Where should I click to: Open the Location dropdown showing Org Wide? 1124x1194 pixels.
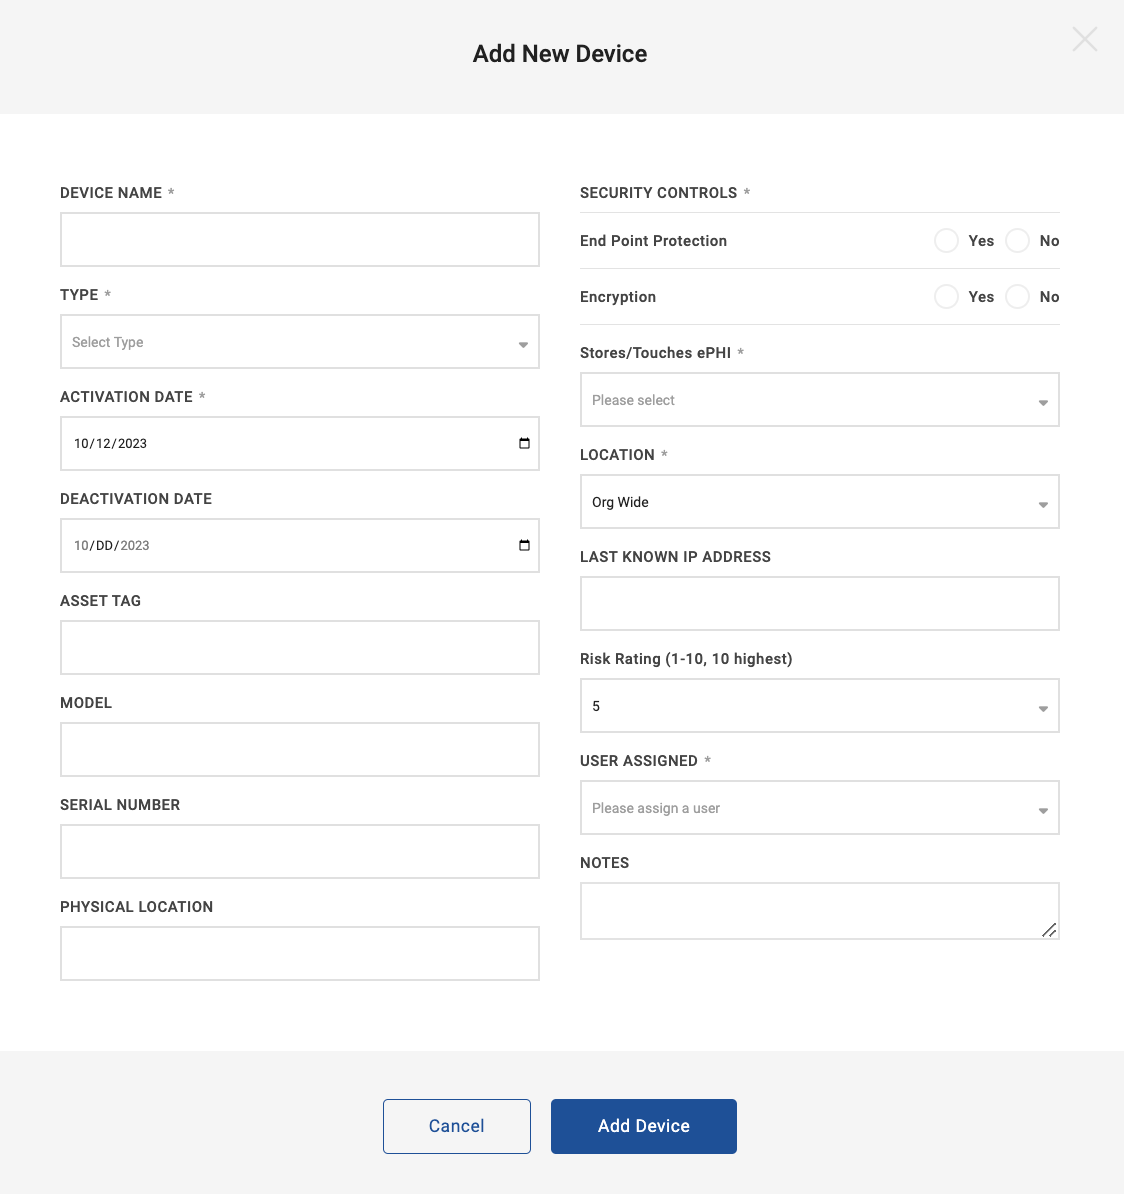click(819, 502)
